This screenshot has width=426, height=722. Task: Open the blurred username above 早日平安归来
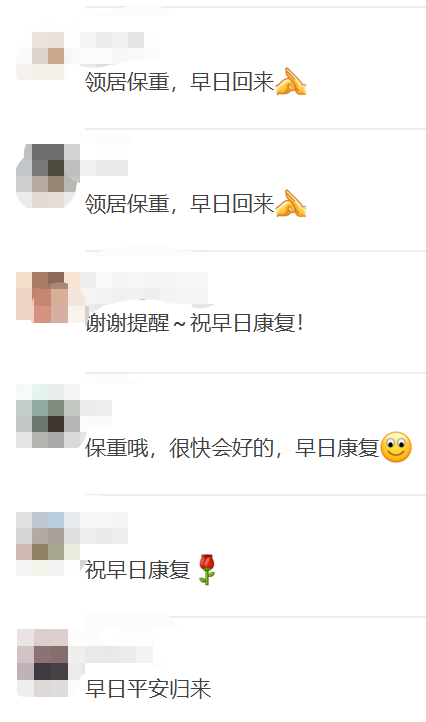(x=117, y=654)
